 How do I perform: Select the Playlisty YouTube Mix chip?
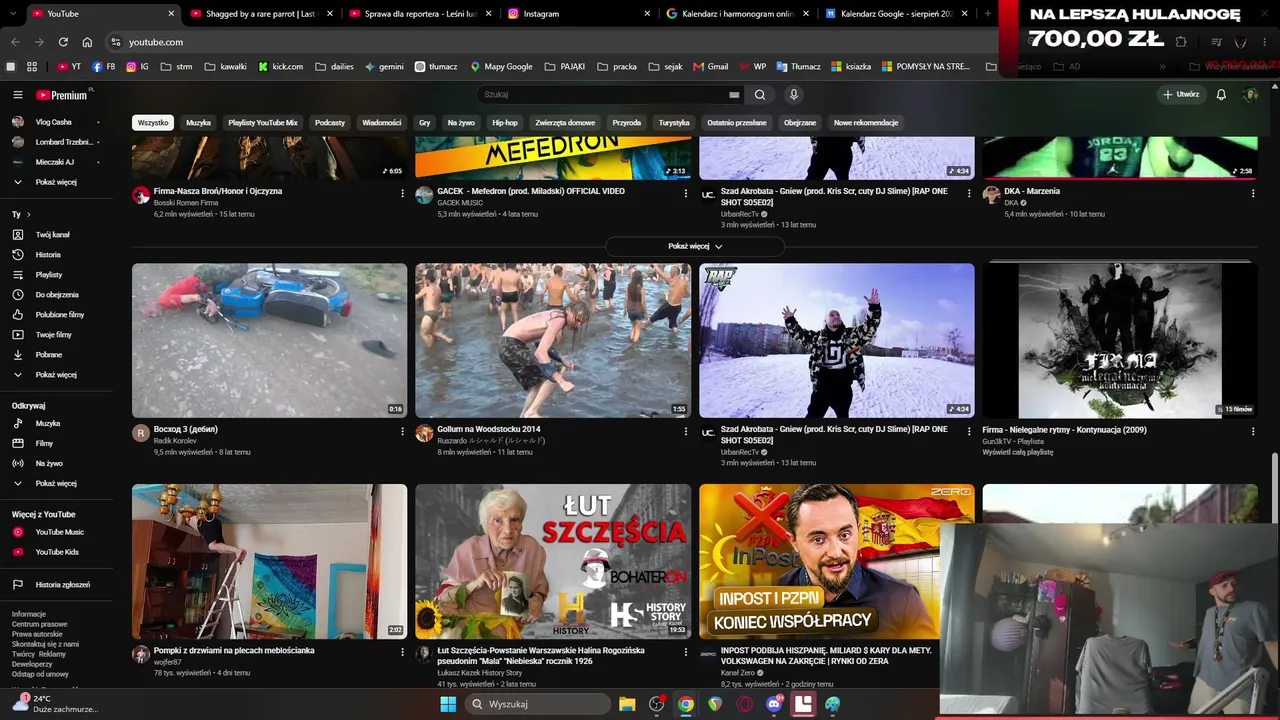point(263,123)
